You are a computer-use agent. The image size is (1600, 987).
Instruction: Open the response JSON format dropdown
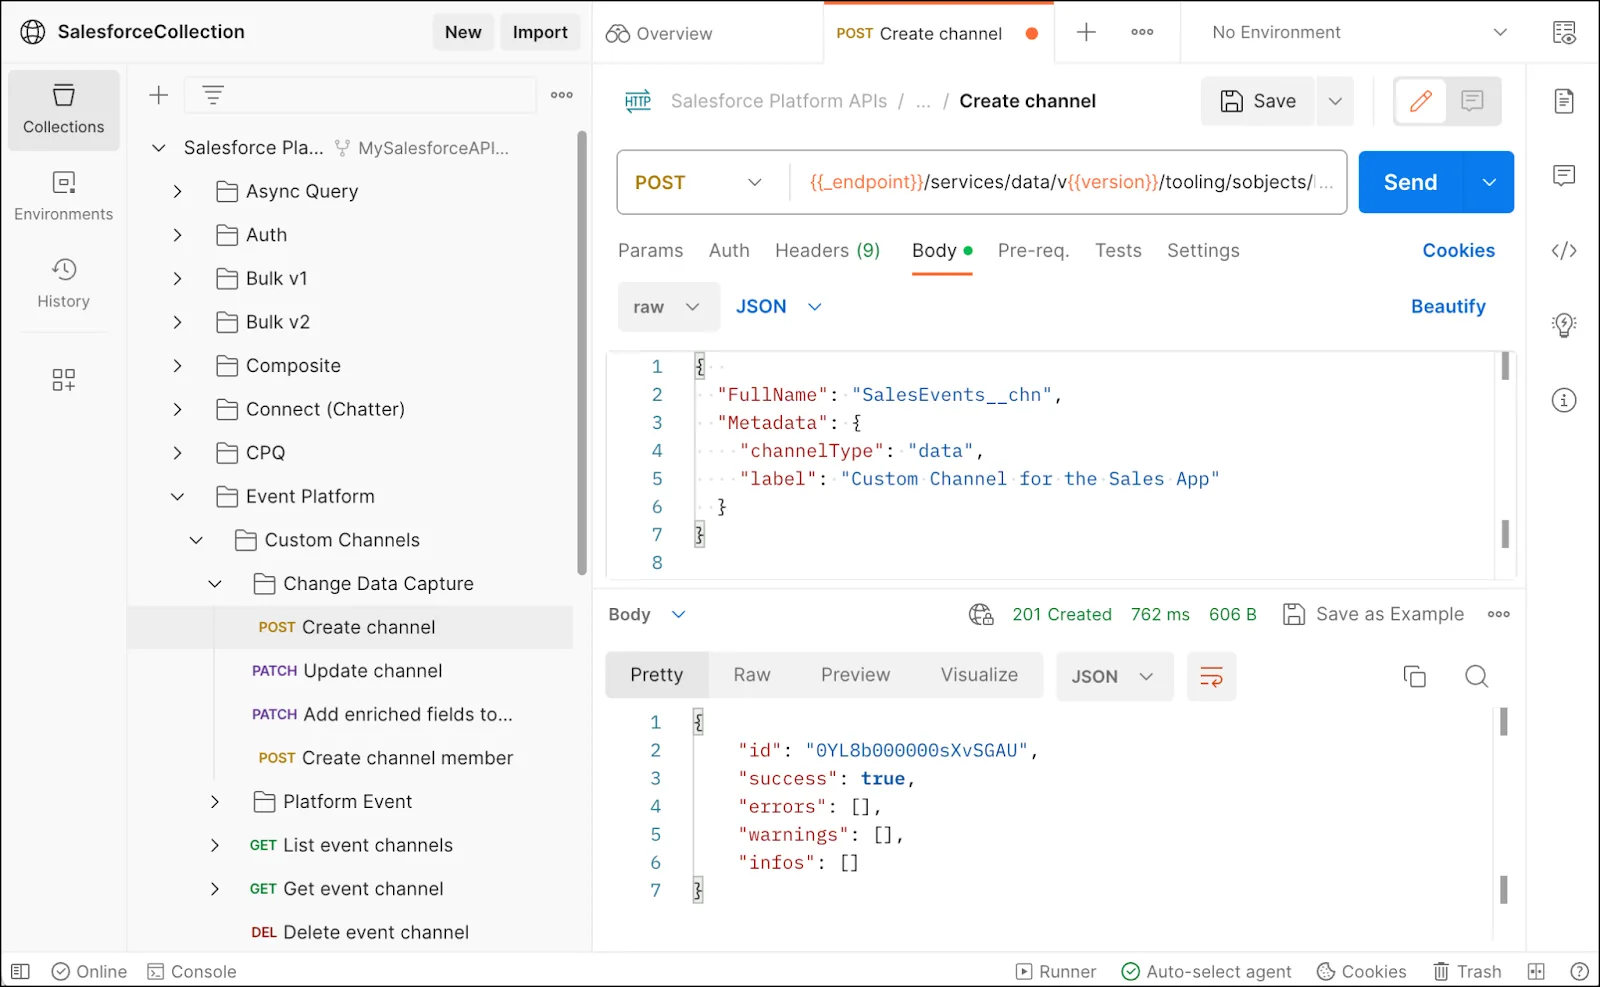[1114, 676]
